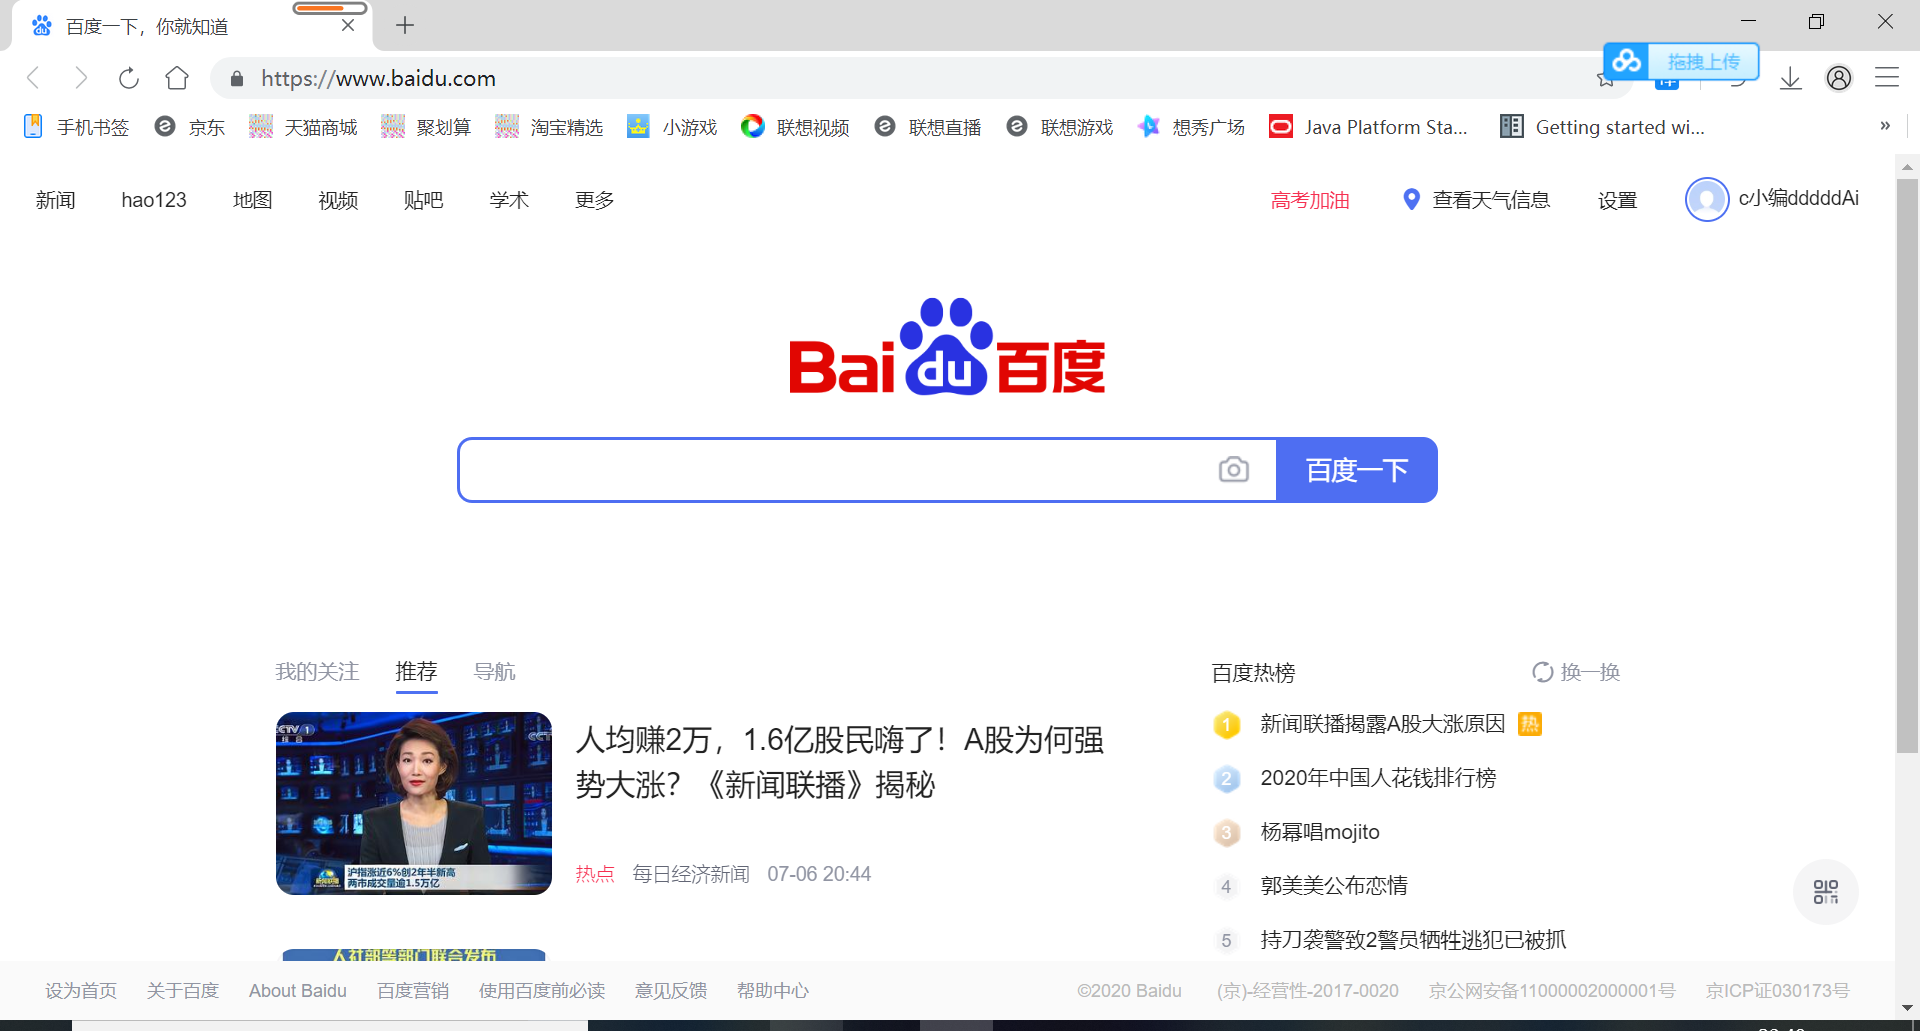Click the 换一换 refresh button
Viewport: 1920px width, 1031px height.
(1576, 672)
